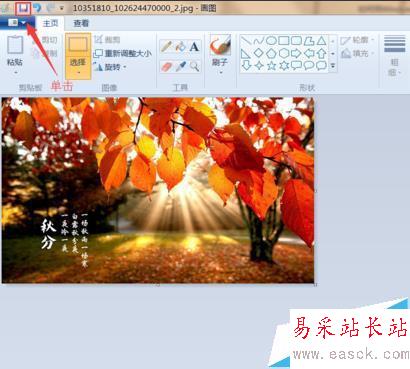Screen dimensions: 410x369
Task: Select the four-point star shape
Action: pyautogui.click(x=259, y=65)
